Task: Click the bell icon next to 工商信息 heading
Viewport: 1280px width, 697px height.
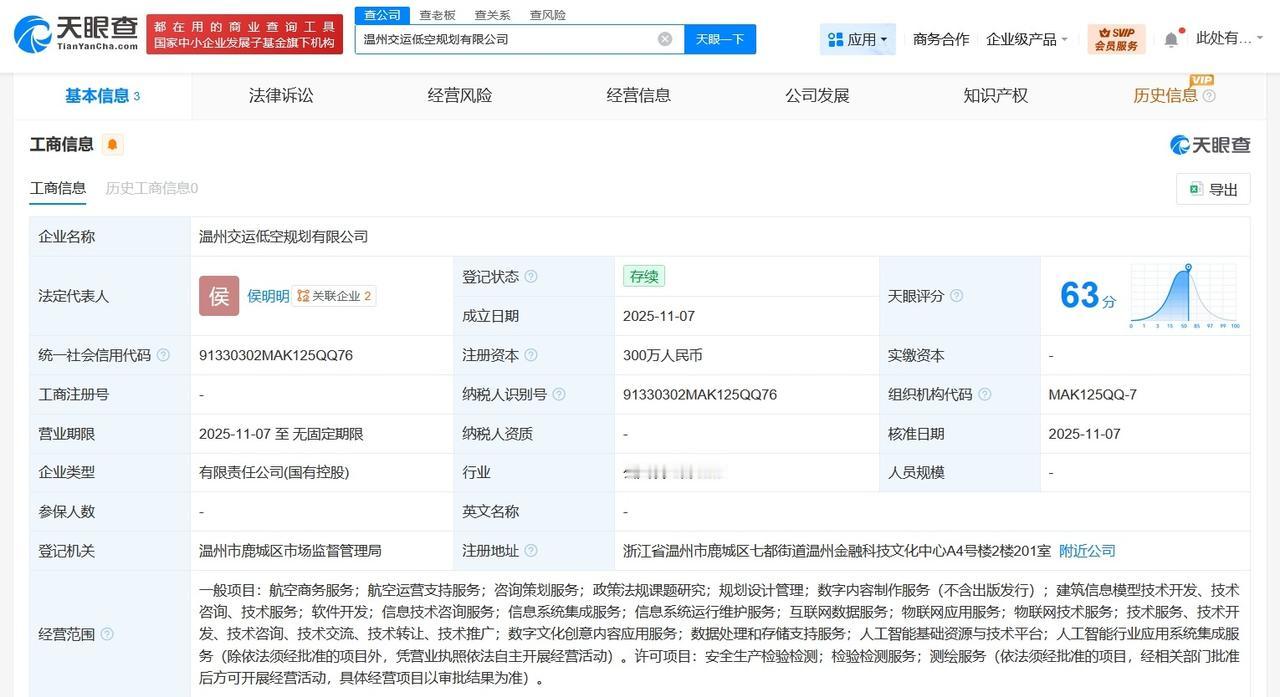Action: (x=111, y=144)
